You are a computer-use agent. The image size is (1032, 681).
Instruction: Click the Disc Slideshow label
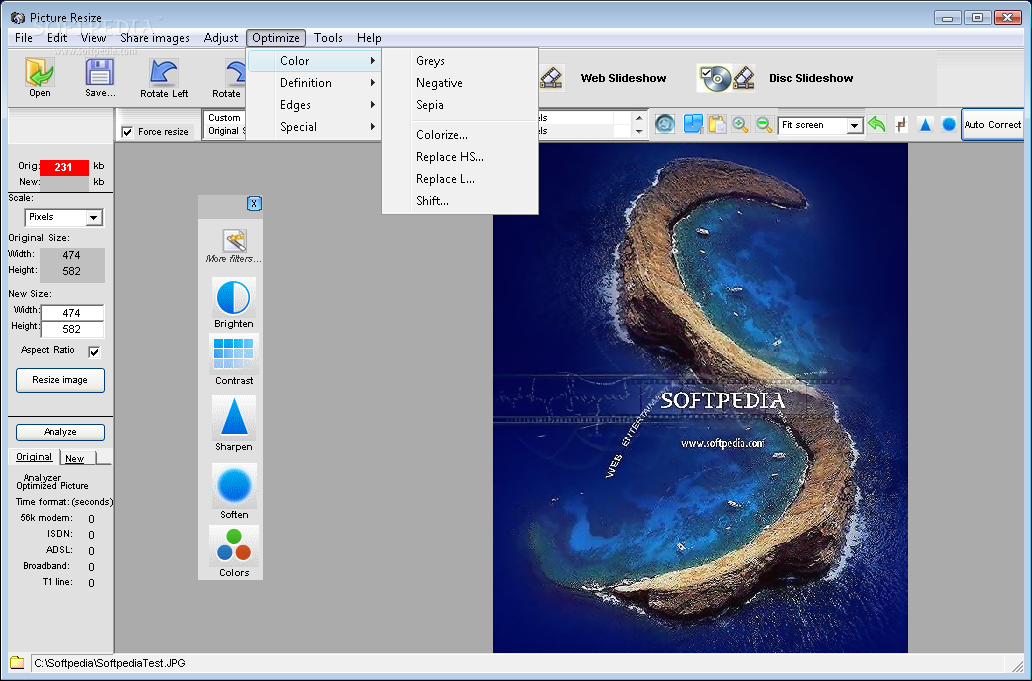pos(811,78)
